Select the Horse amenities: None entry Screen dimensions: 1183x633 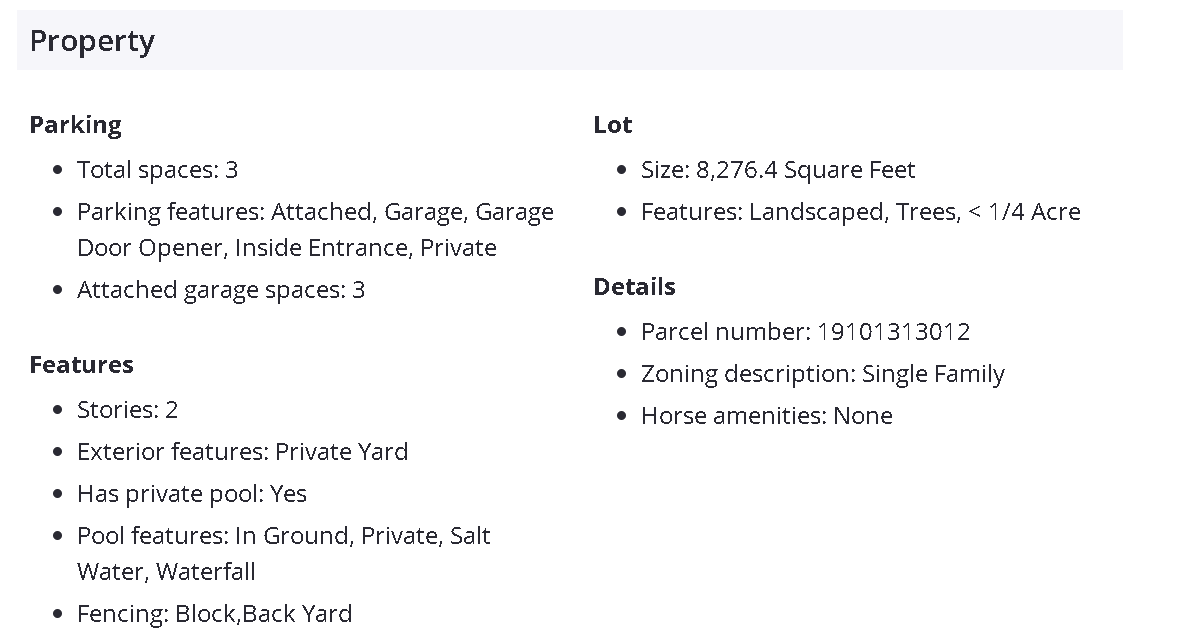766,416
